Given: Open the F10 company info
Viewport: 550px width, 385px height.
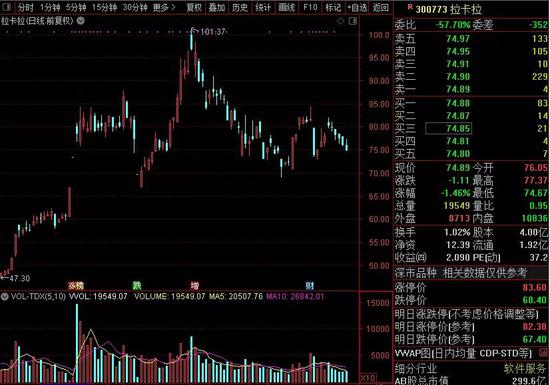Looking at the screenshot, I should (310, 7).
